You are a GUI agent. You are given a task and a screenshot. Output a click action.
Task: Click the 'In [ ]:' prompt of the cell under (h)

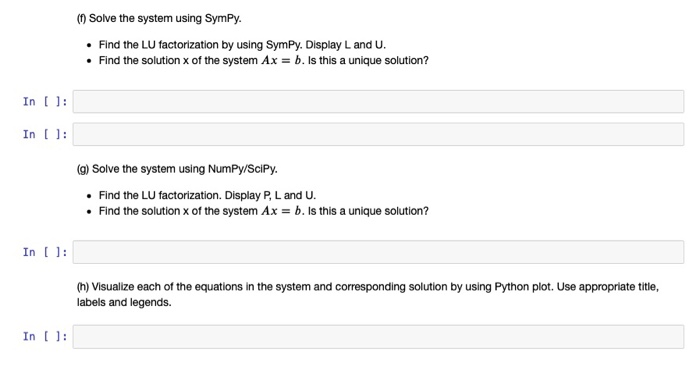tap(45, 337)
